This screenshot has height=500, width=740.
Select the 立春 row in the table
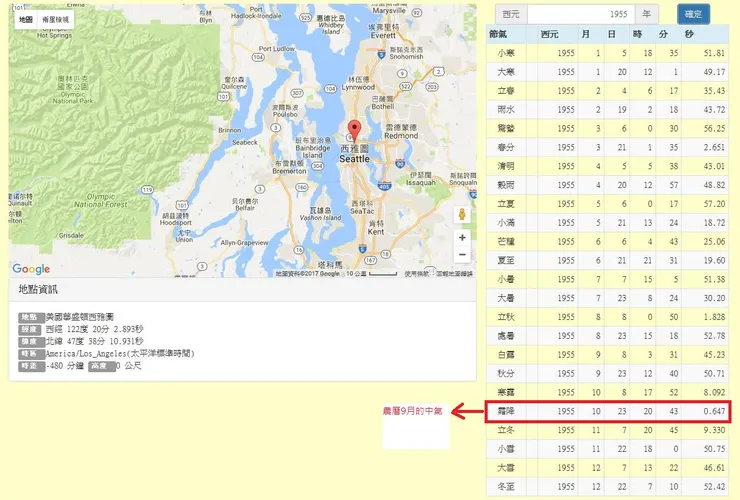pyautogui.click(x=607, y=91)
